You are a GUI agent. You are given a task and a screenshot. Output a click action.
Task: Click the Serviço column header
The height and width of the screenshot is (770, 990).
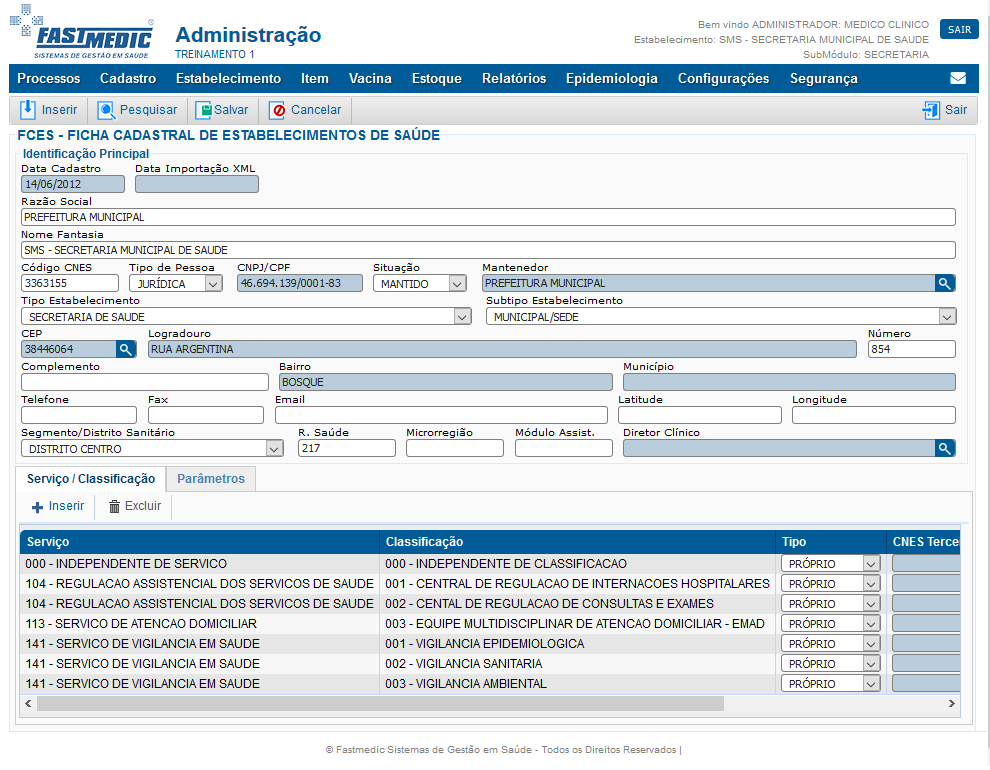200,542
